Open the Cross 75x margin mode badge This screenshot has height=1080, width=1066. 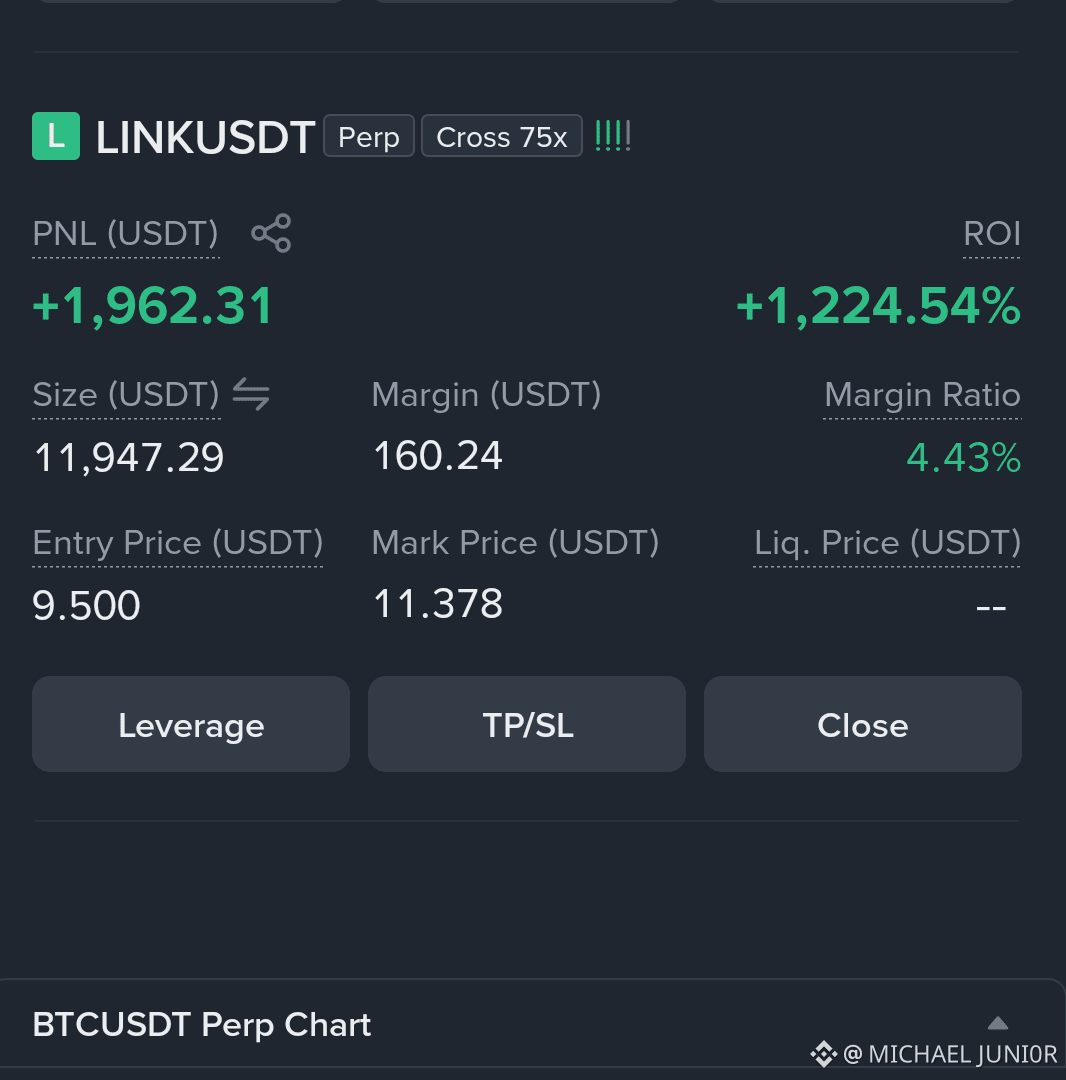[502, 136]
